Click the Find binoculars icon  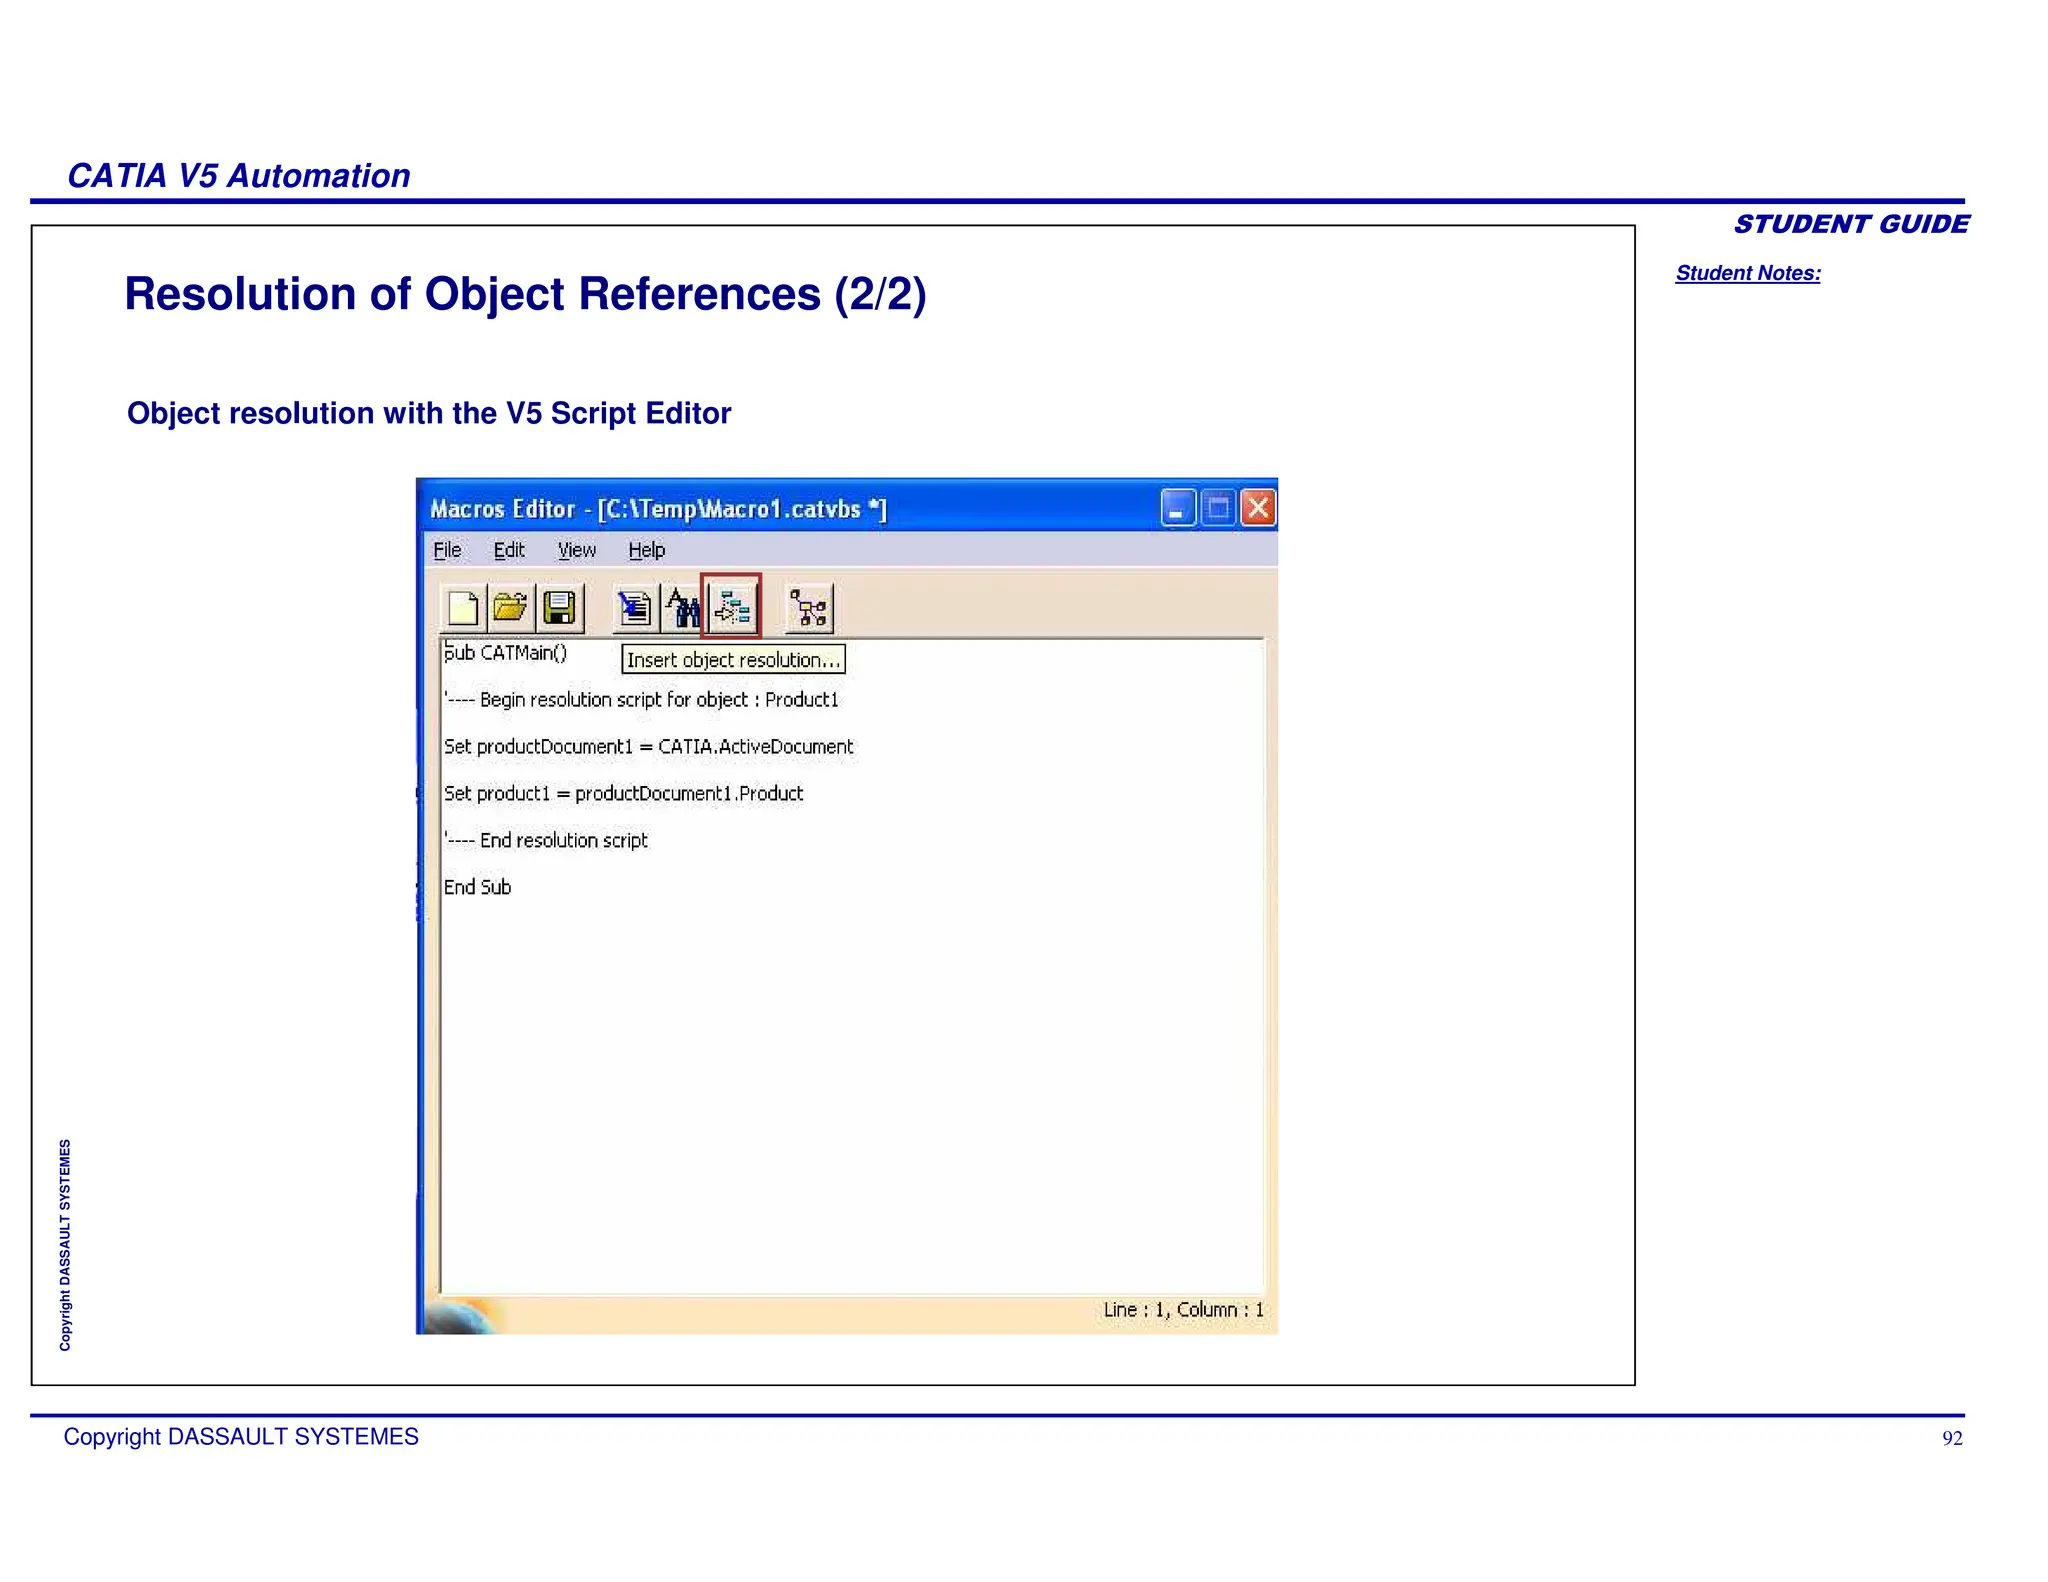coord(684,607)
